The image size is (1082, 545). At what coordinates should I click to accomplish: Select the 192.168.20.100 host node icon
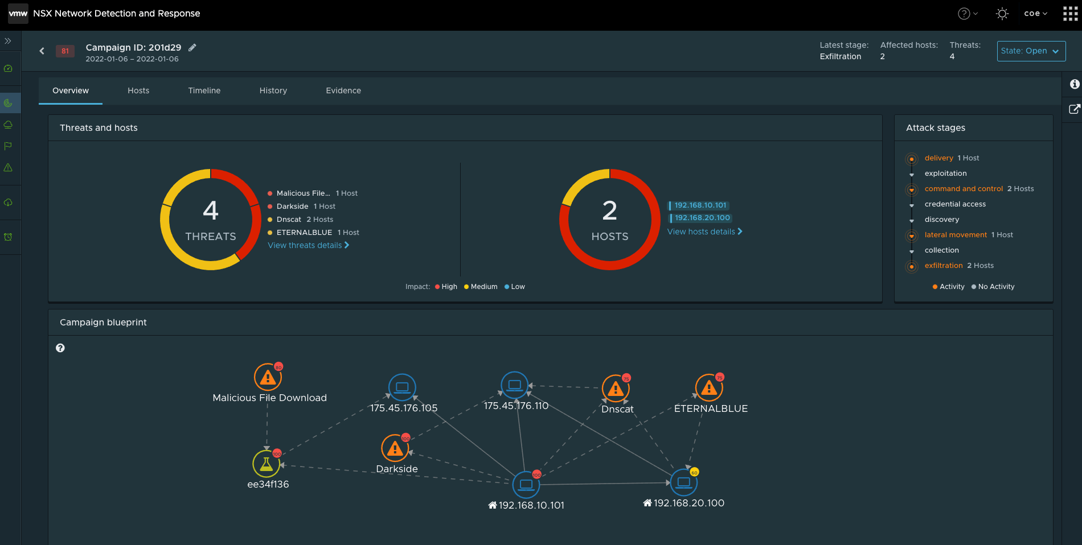[x=683, y=482]
